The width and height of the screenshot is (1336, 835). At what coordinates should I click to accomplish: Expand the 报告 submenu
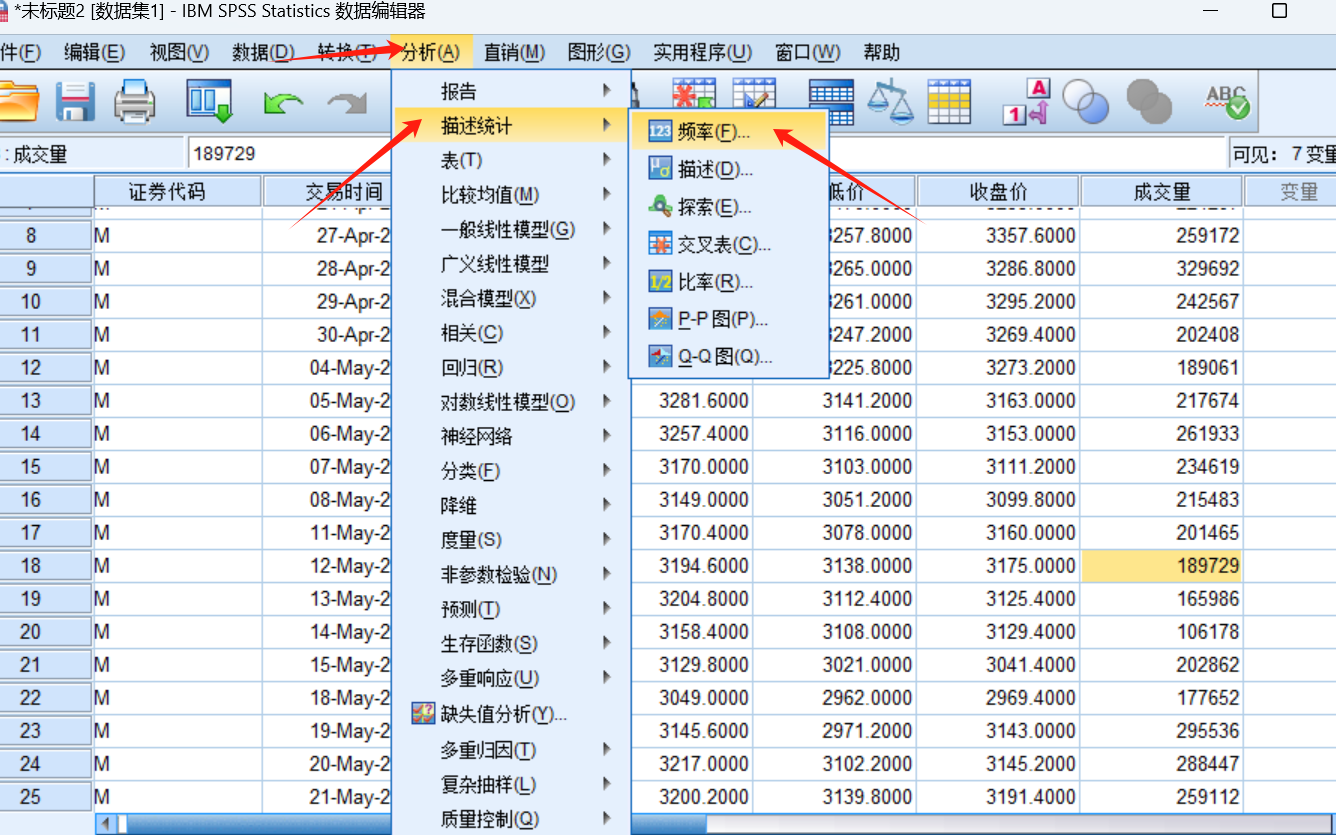click(511, 91)
